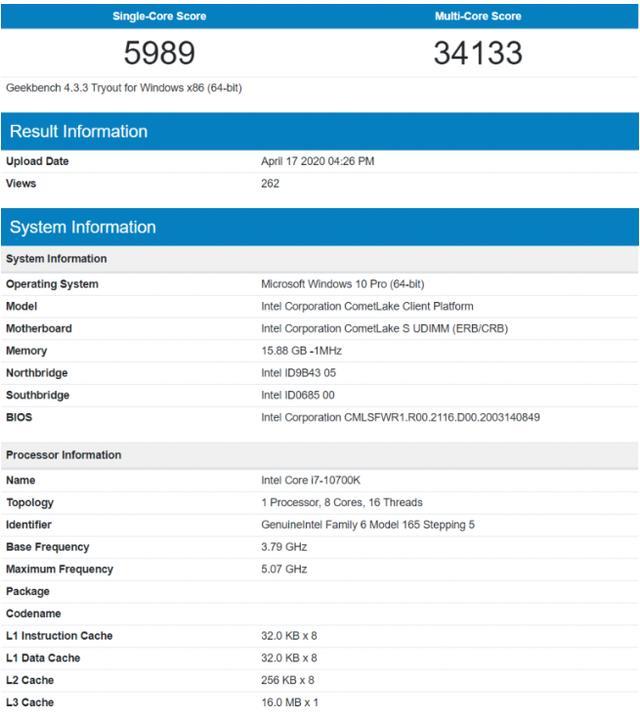Click the Multi-Core Score value 34133

478,53
